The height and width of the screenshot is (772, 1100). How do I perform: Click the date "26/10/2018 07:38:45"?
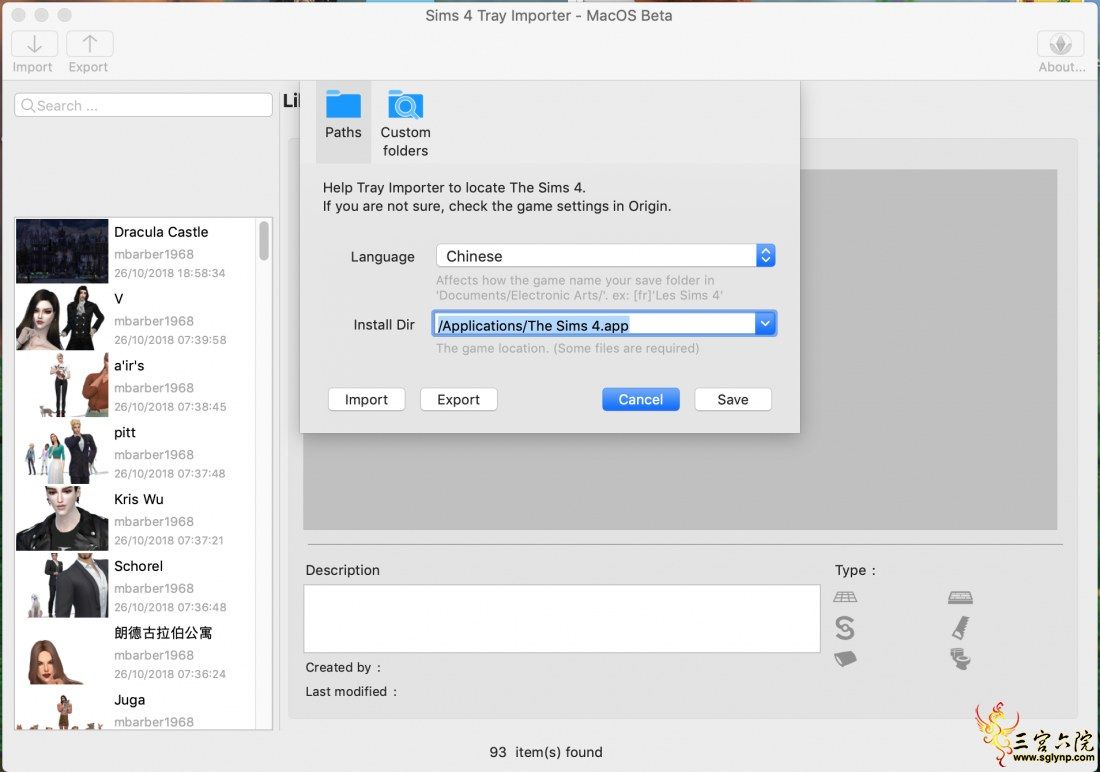pyautogui.click(x=170, y=406)
